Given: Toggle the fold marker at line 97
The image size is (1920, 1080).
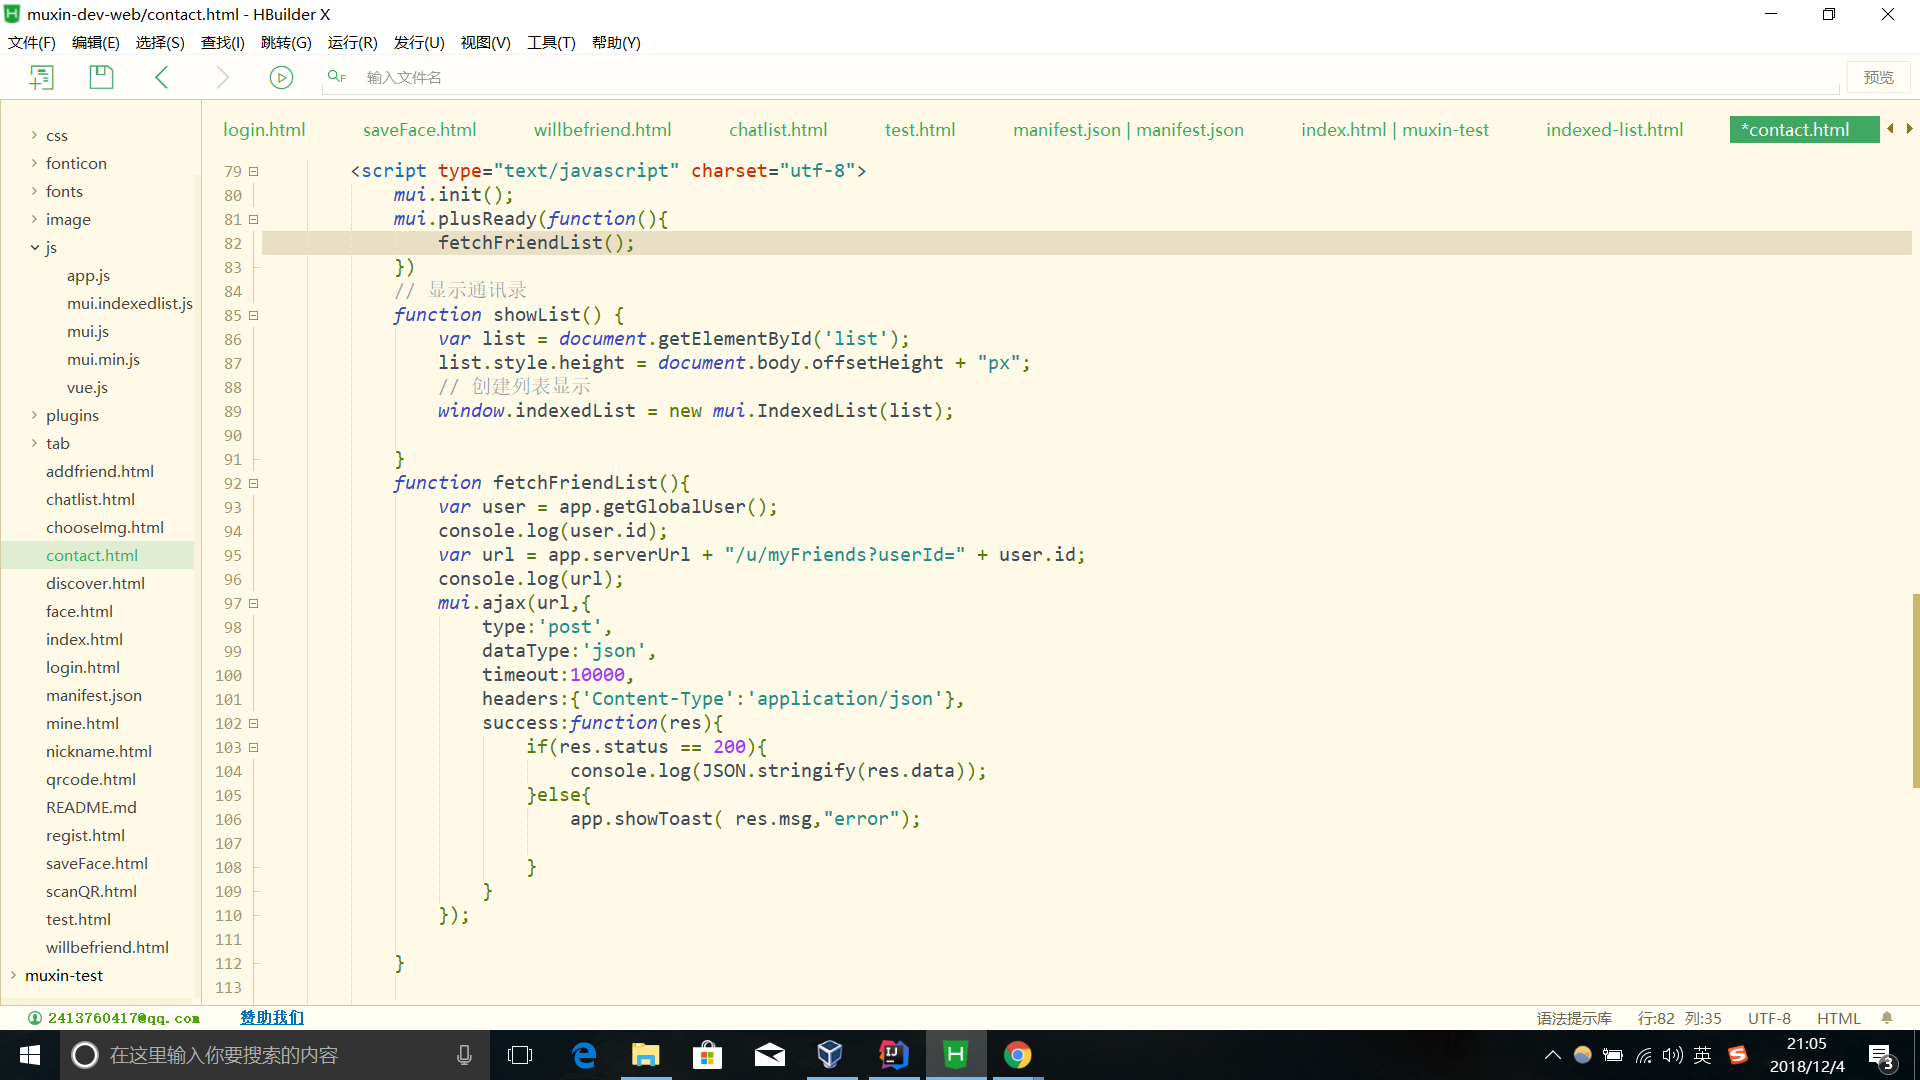Looking at the screenshot, I should [x=254, y=603].
